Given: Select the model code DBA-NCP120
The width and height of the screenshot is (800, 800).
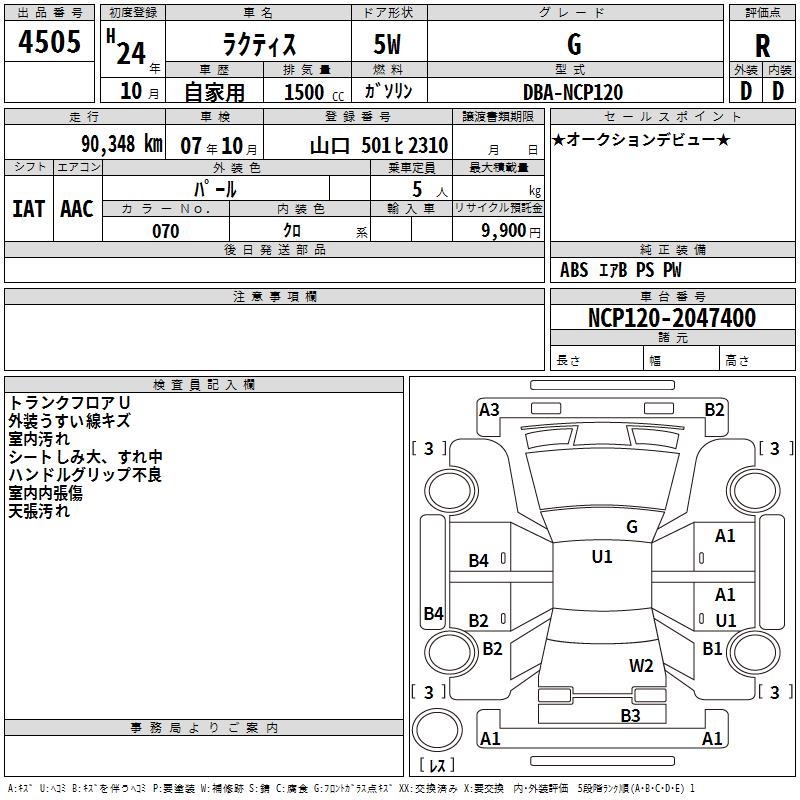Looking at the screenshot, I should tap(573, 92).
